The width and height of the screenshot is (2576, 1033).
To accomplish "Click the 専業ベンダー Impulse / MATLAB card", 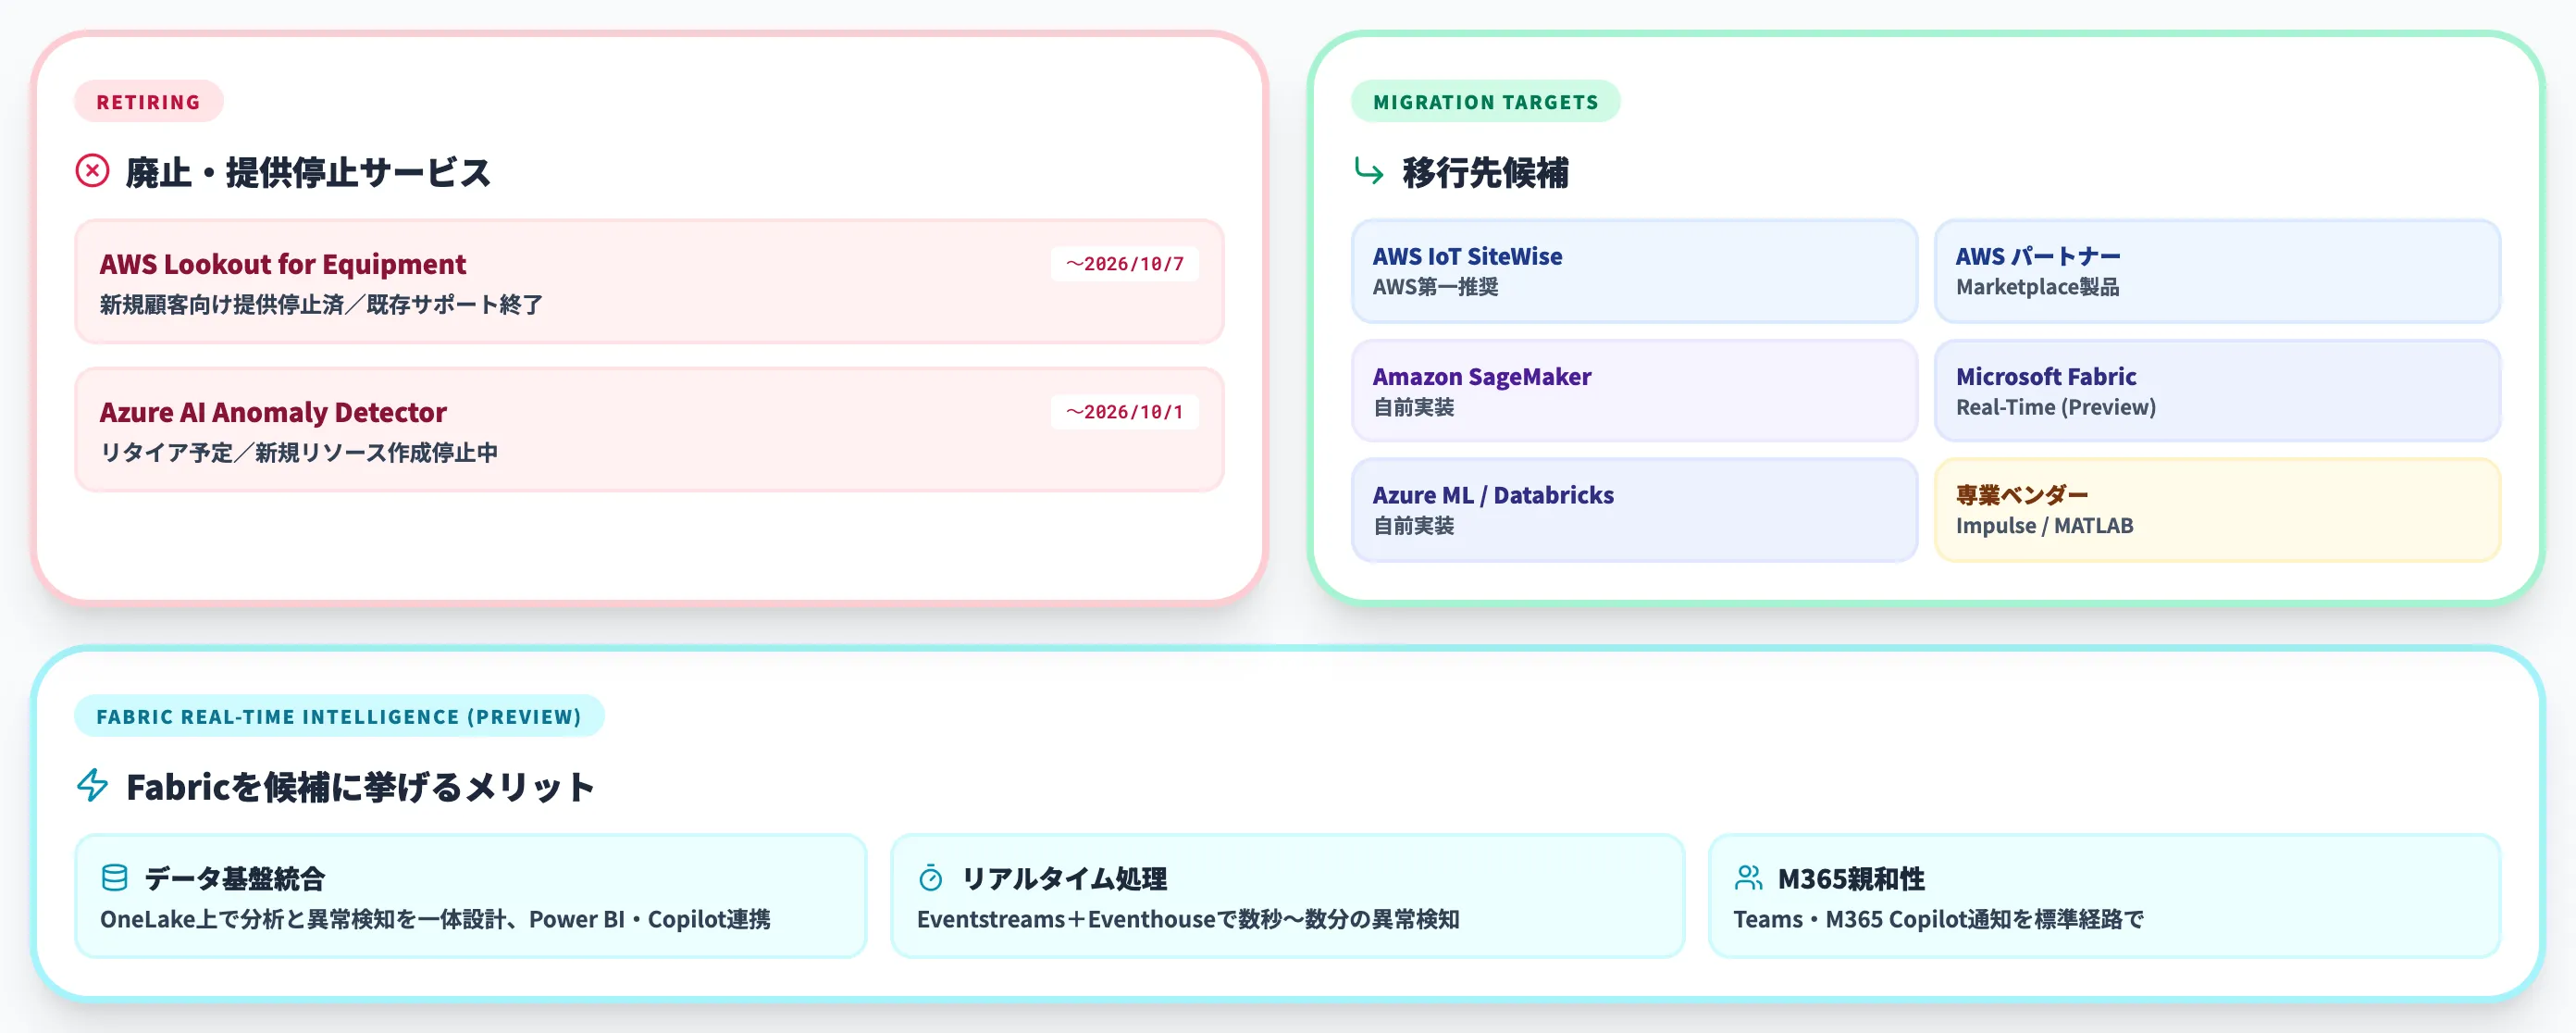I will point(2218,510).
